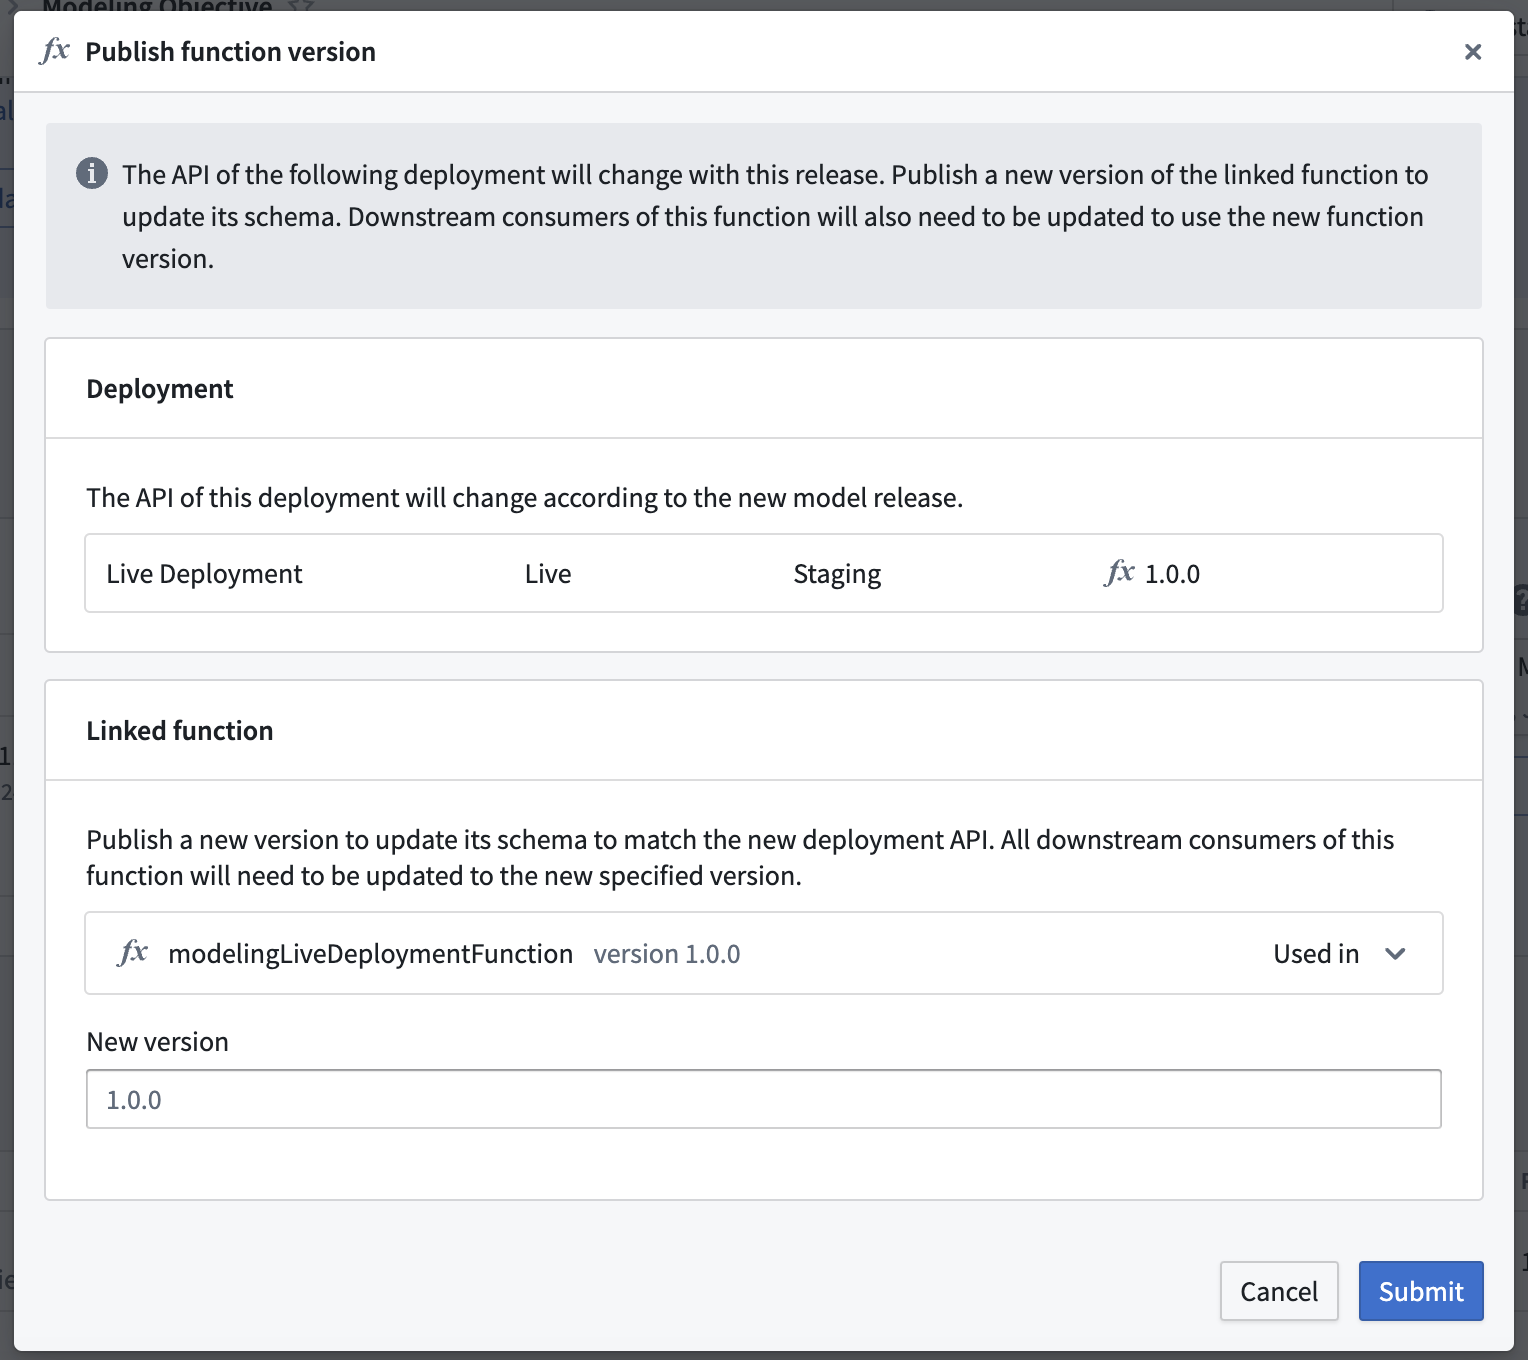1528x1360 pixels.
Task: Click the New version input field
Action: pyautogui.click(x=763, y=1098)
